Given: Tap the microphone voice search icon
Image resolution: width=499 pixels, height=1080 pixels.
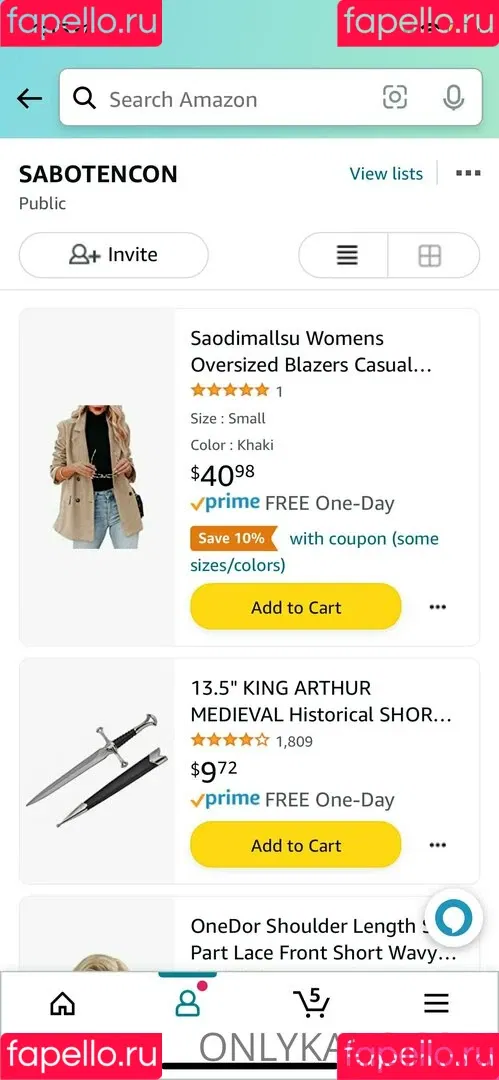Looking at the screenshot, I should [453, 98].
